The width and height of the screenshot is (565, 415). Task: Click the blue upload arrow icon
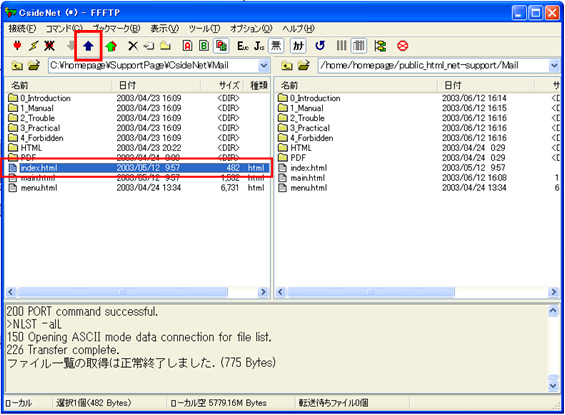(x=88, y=46)
